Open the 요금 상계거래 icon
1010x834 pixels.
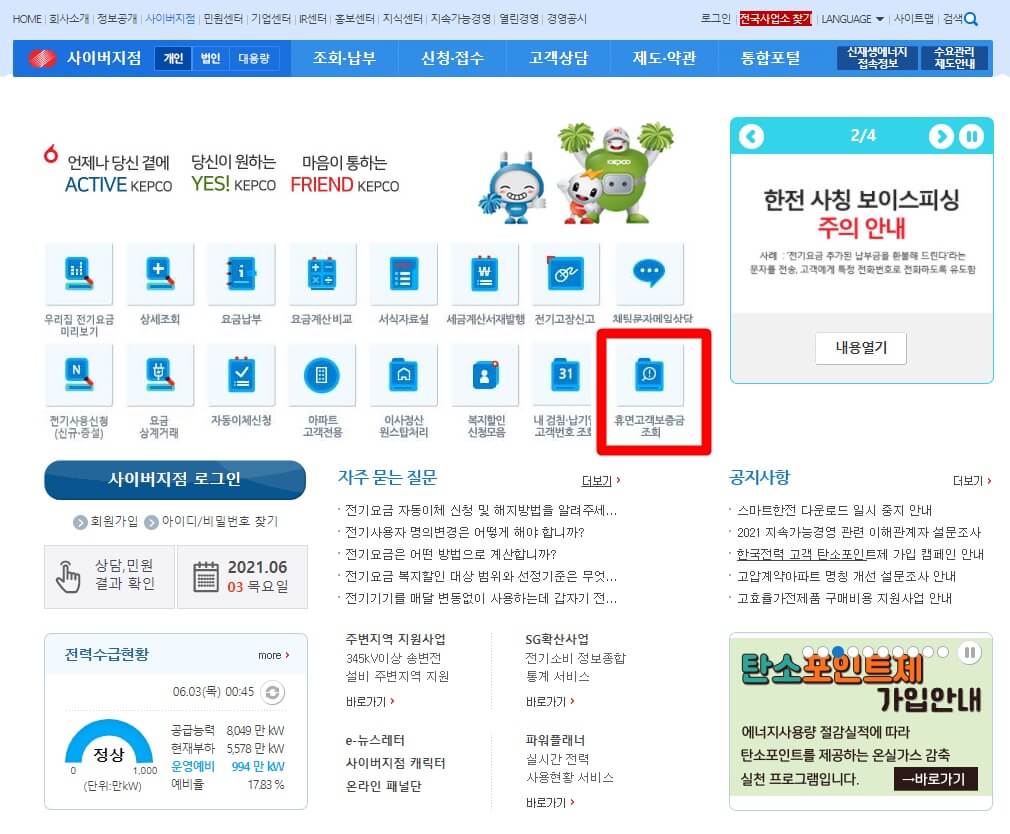(x=160, y=375)
